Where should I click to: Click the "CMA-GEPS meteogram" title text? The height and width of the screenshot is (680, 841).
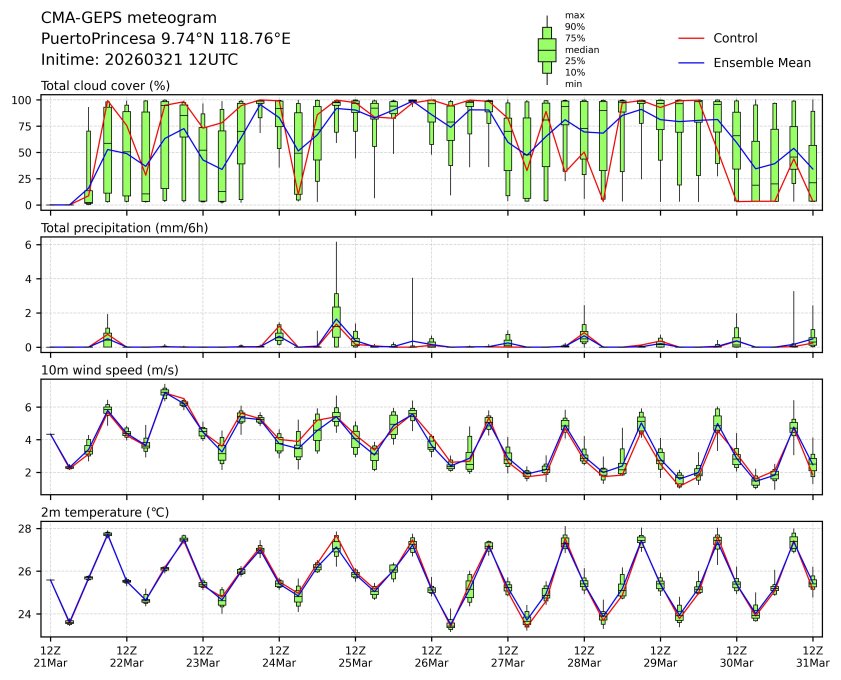click(x=123, y=18)
